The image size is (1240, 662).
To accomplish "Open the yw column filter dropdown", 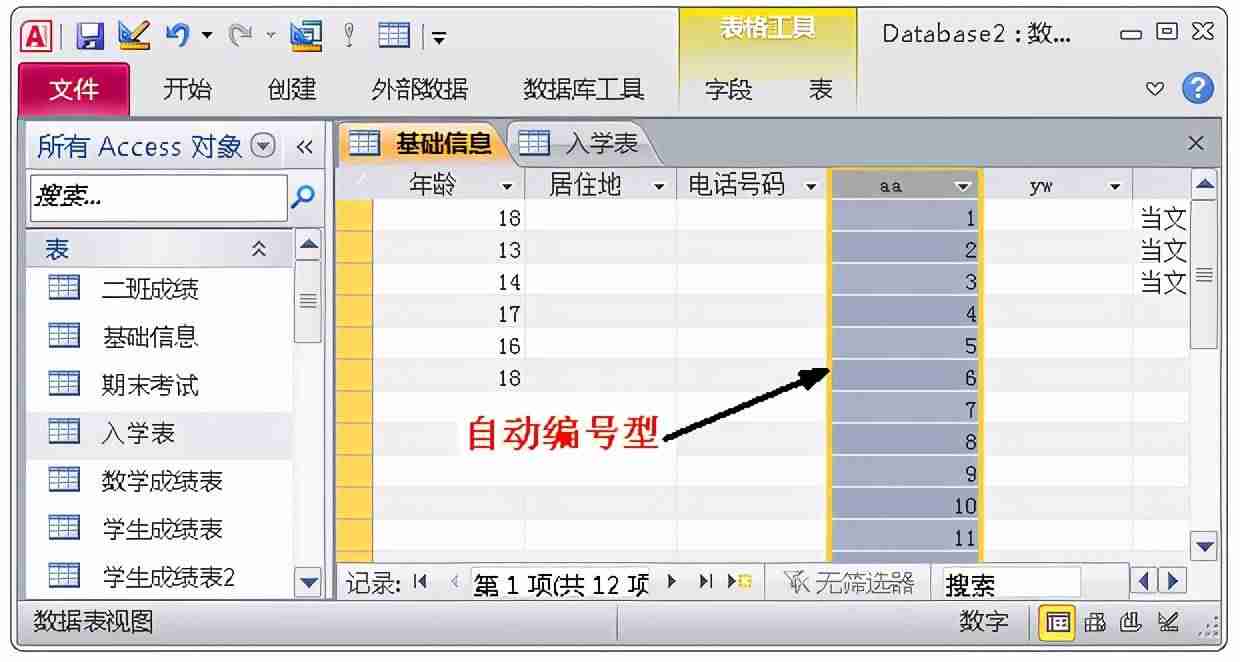I will click(x=1115, y=187).
